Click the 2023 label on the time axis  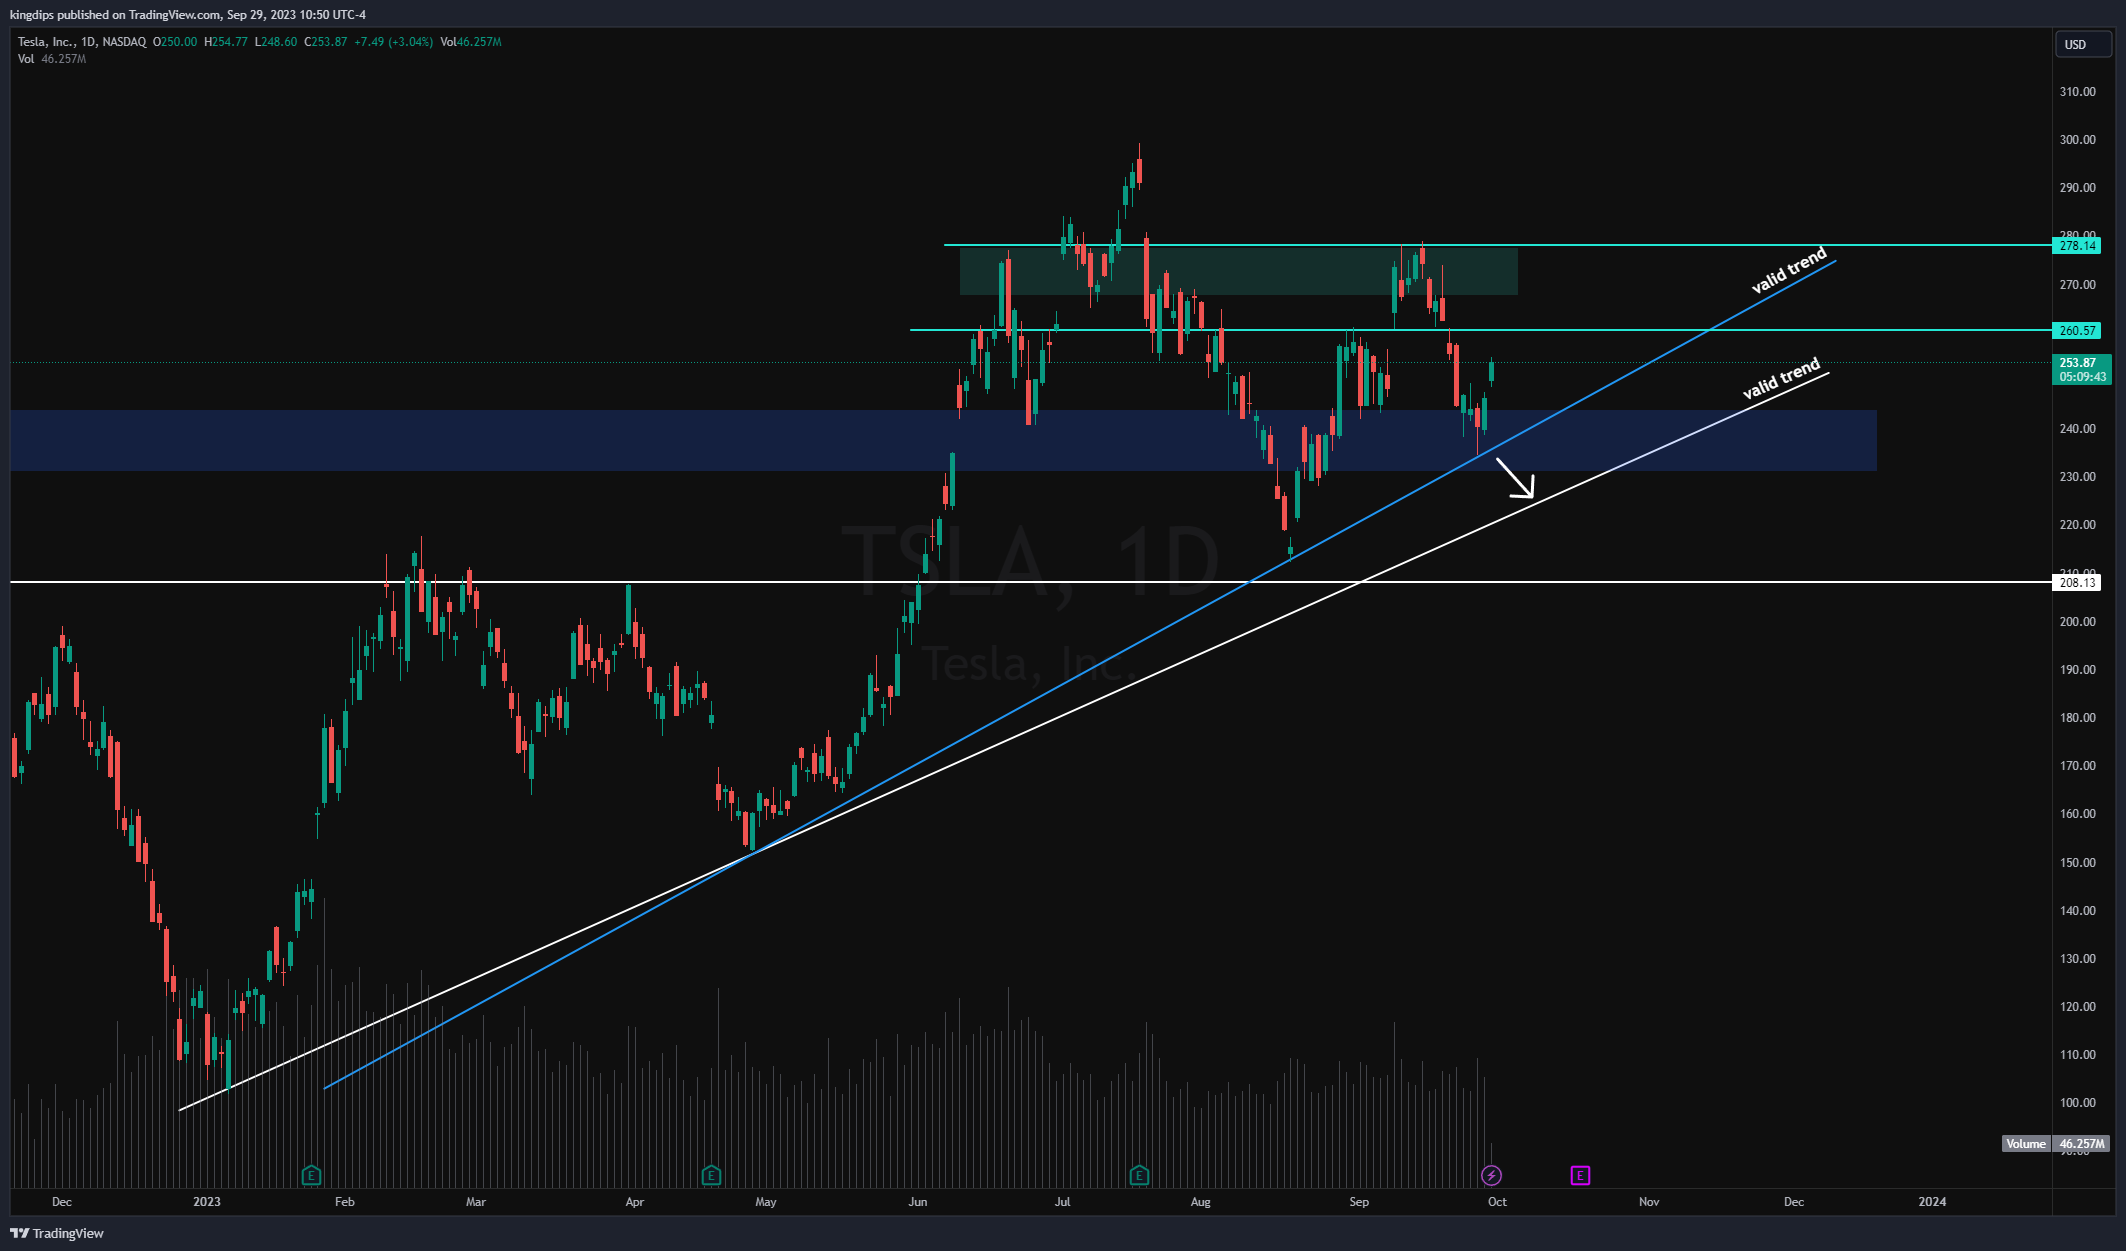[x=207, y=1202]
